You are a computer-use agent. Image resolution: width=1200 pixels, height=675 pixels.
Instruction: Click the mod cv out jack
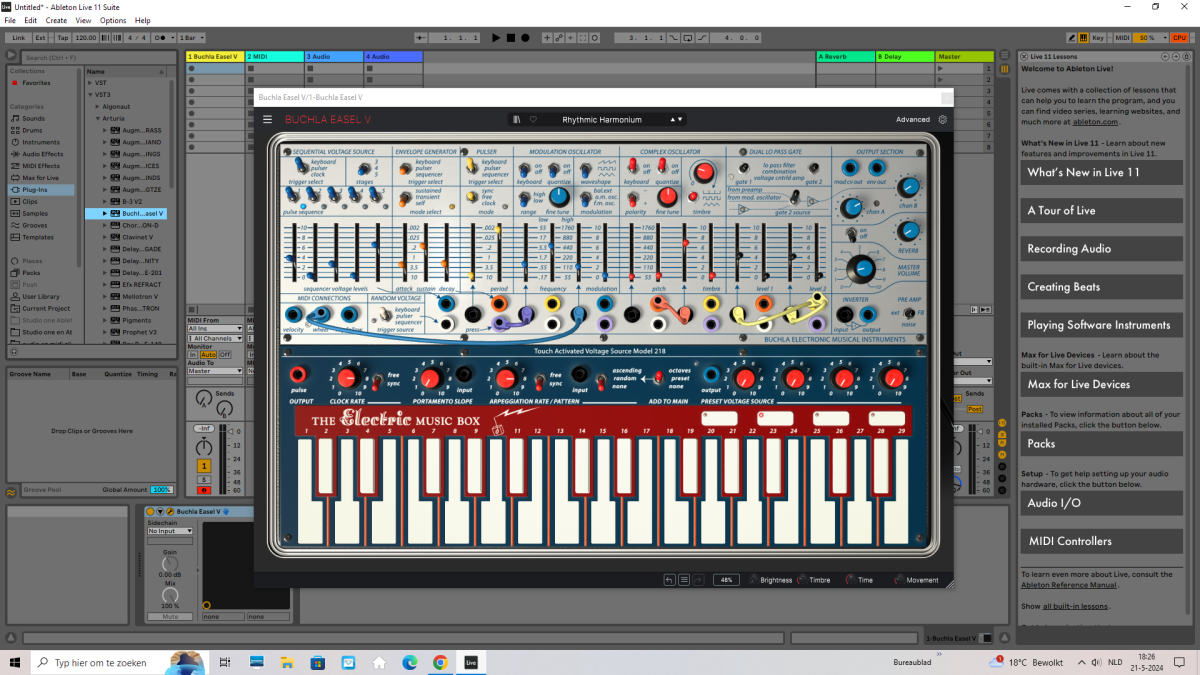(849, 166)
